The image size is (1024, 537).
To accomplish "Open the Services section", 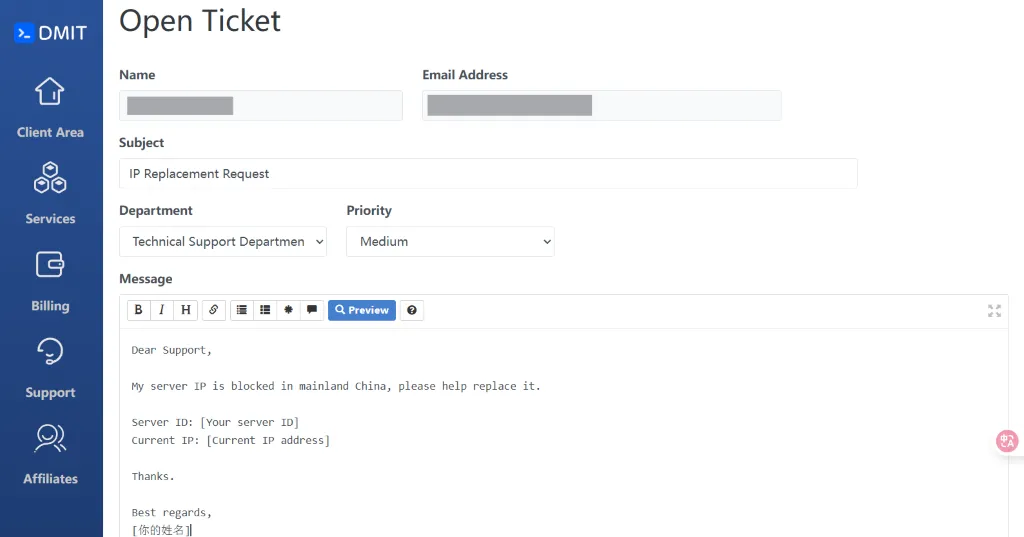I will click(x=50, y=193).
